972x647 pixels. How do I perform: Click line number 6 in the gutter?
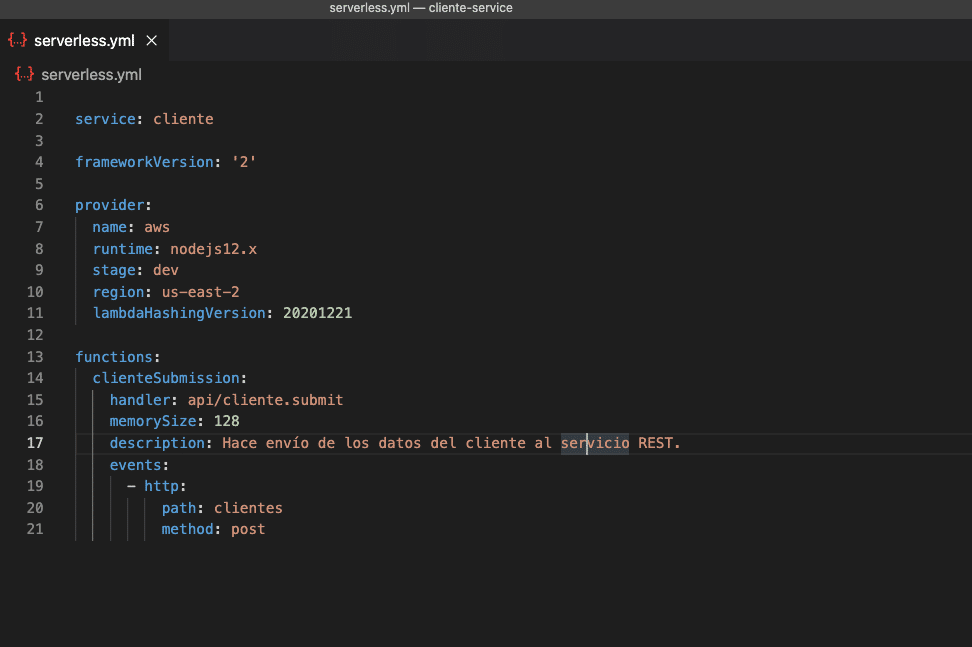point(39,205)
